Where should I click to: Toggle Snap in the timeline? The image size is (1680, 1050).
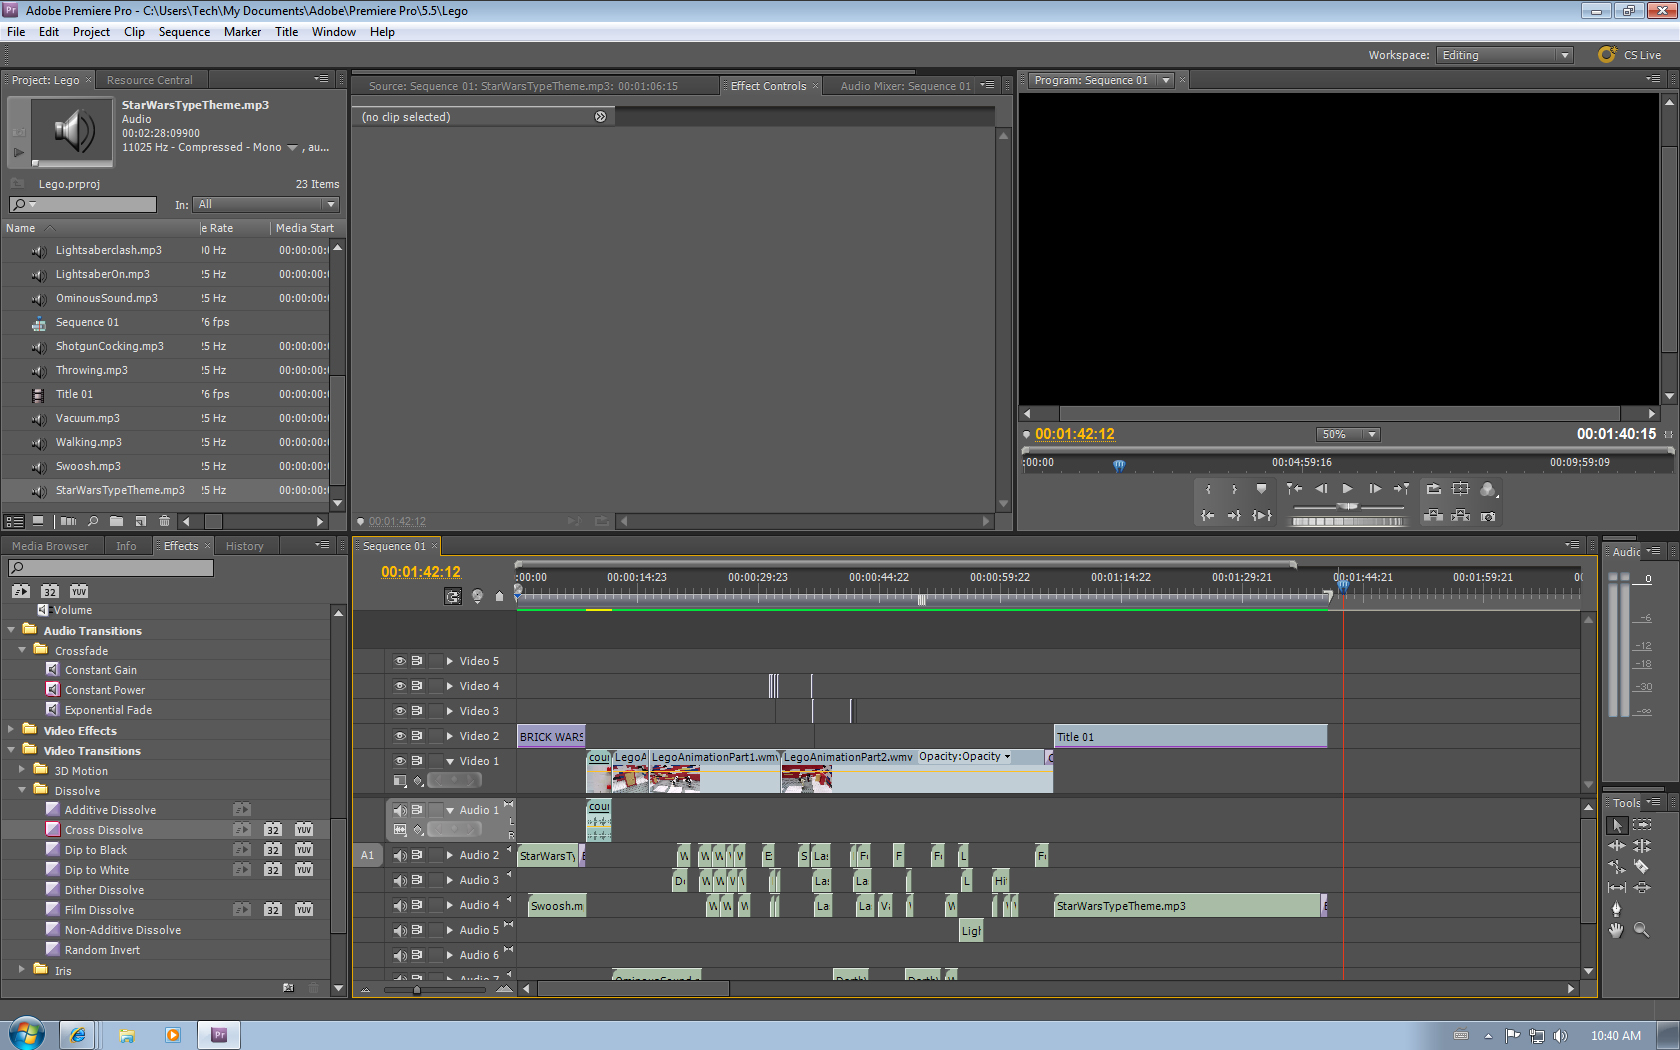[453, 596]
